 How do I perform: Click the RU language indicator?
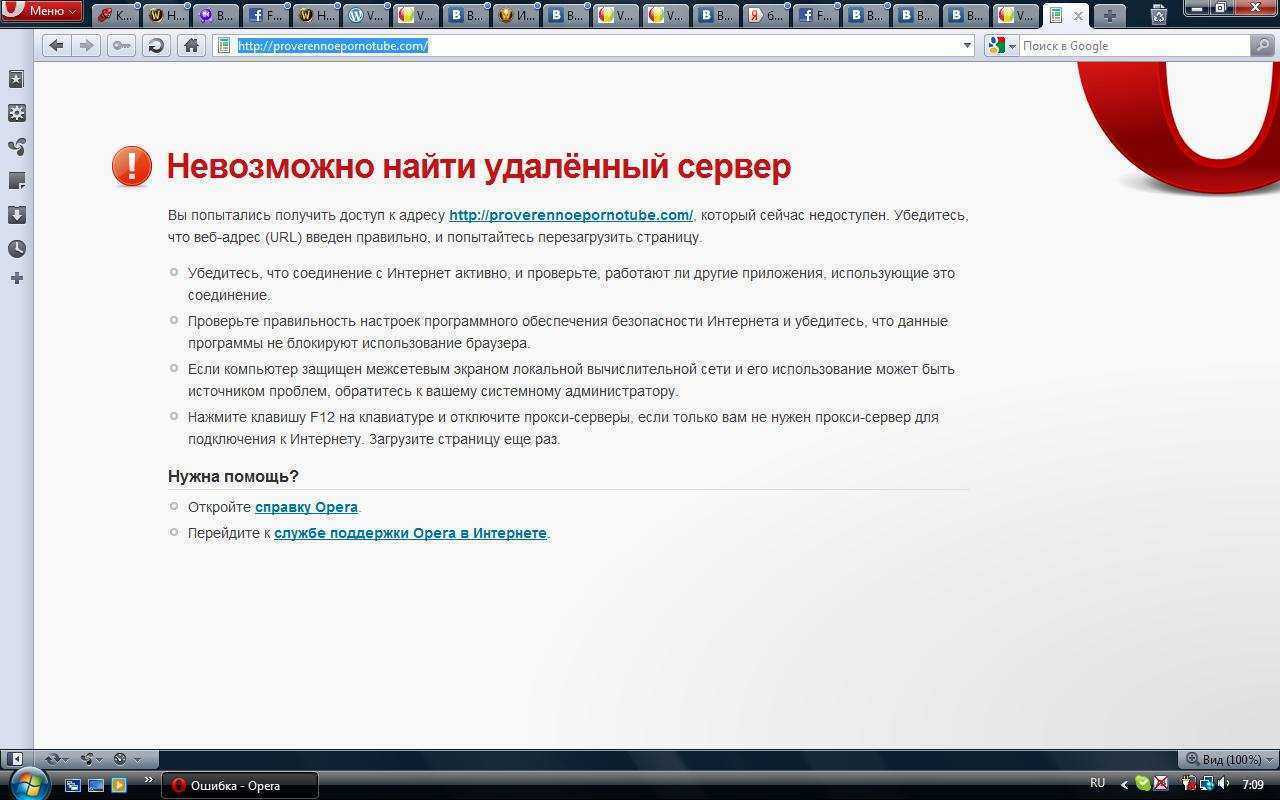click(x=1097, y=783)
